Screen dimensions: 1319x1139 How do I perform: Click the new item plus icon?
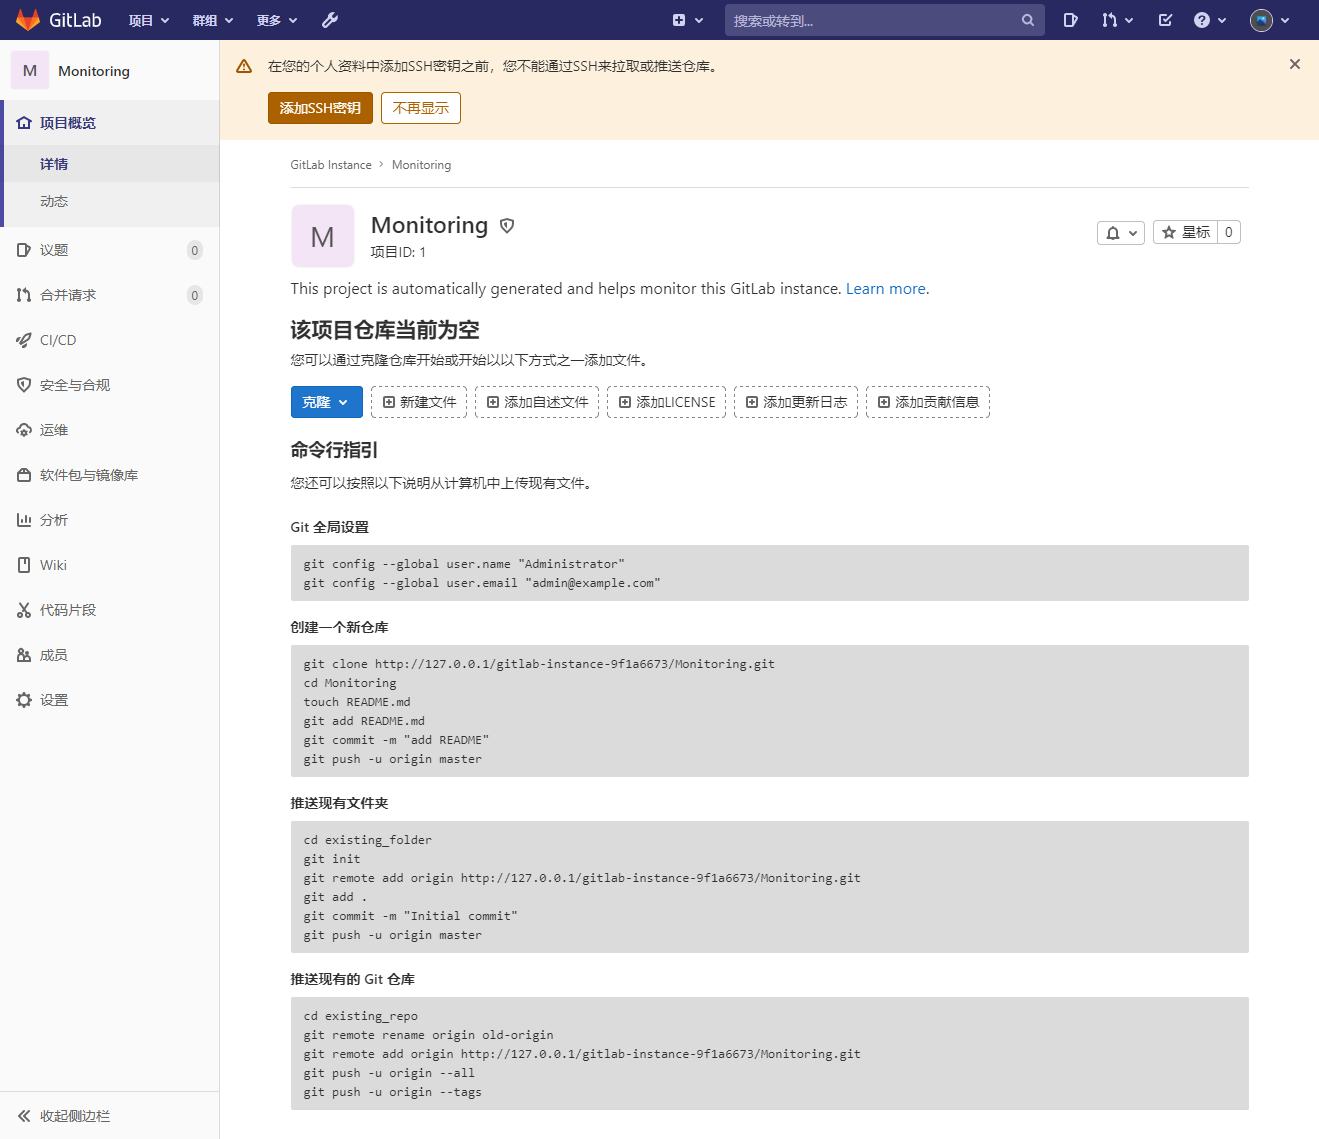tap(679, 20)
